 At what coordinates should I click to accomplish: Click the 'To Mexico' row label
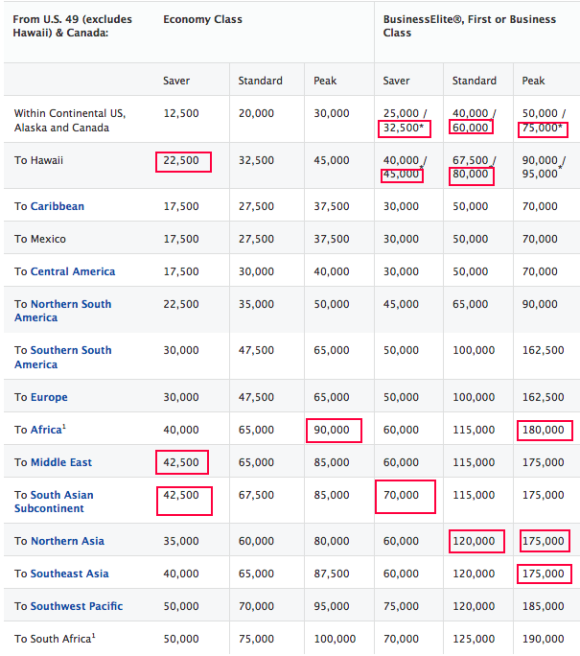(x=40, y=239)
